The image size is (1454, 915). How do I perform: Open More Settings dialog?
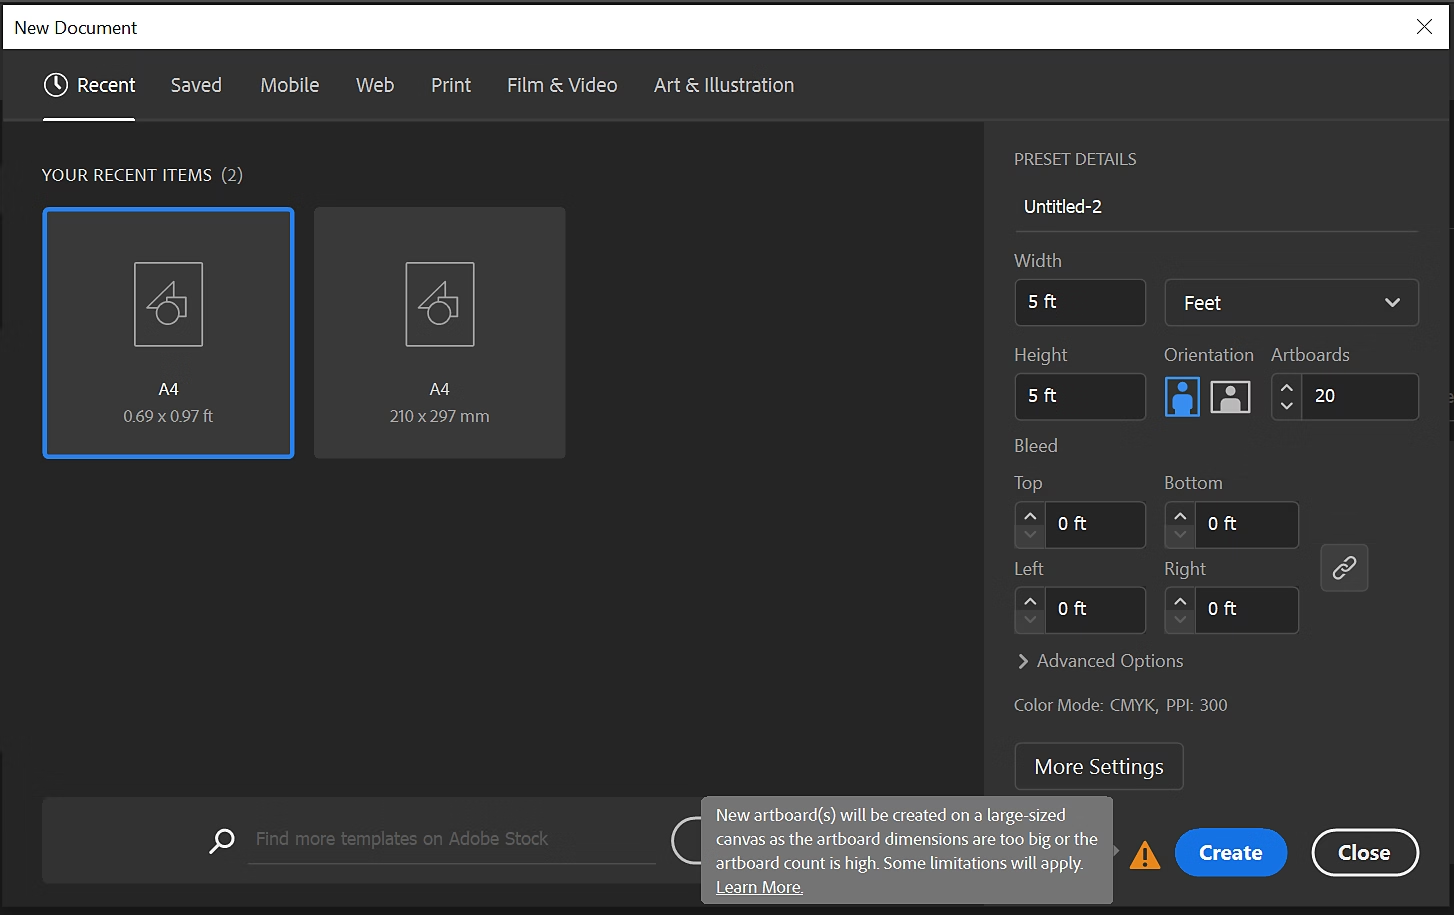(1099, 767)
